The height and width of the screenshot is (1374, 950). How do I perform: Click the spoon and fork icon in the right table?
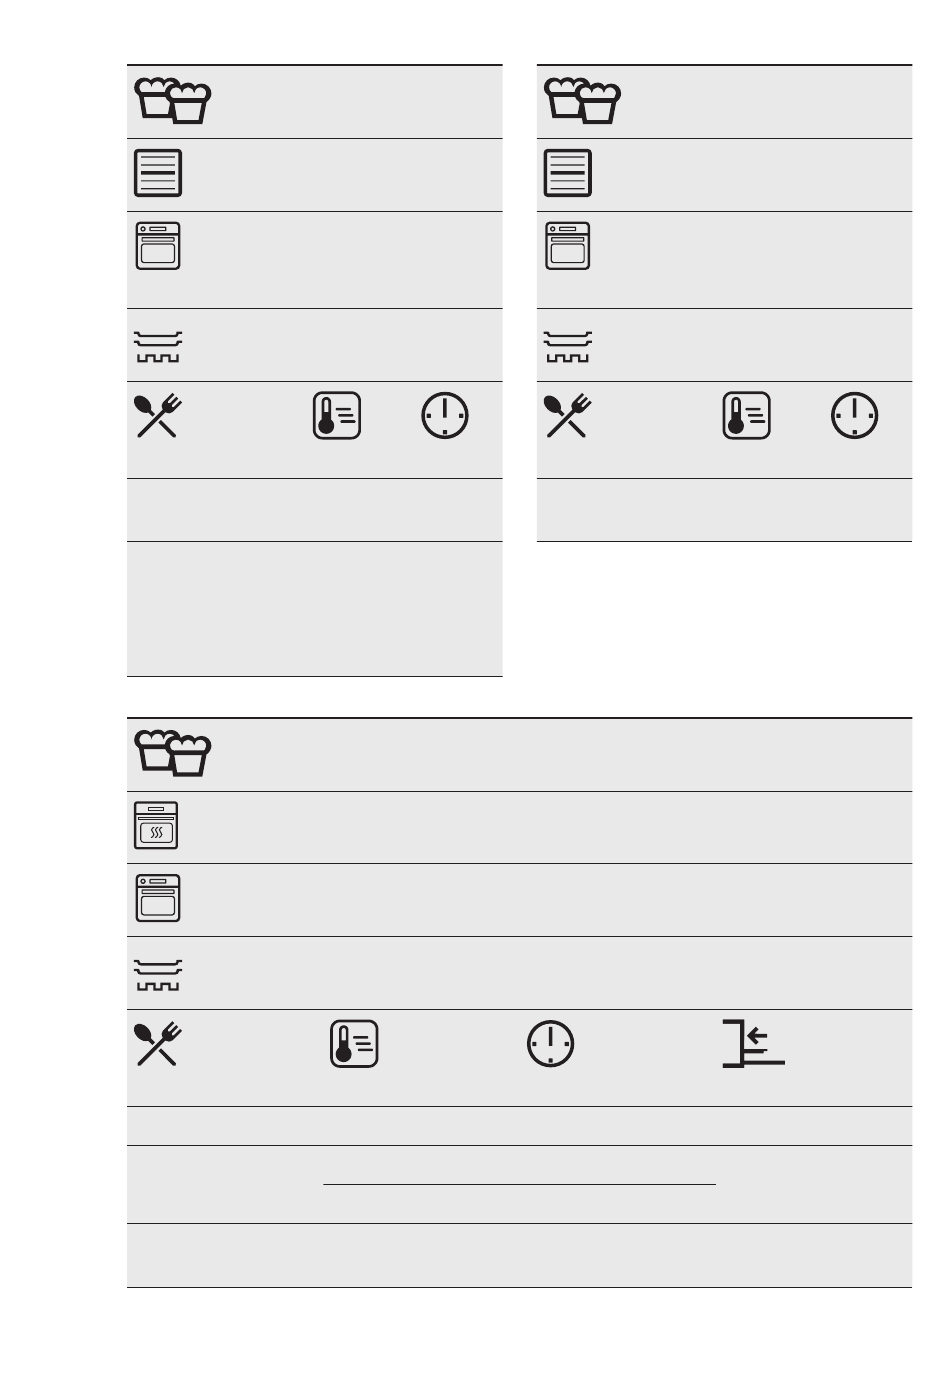point(567,416)
